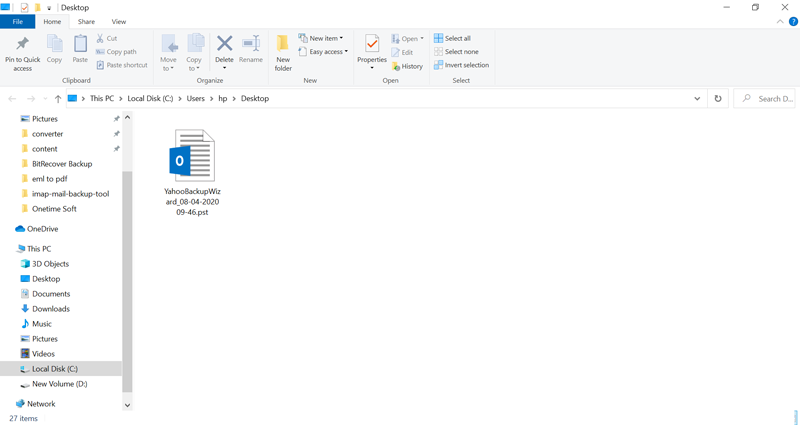The image size is (800, 425).
Task: Click Select all
Action: (453, 38)
